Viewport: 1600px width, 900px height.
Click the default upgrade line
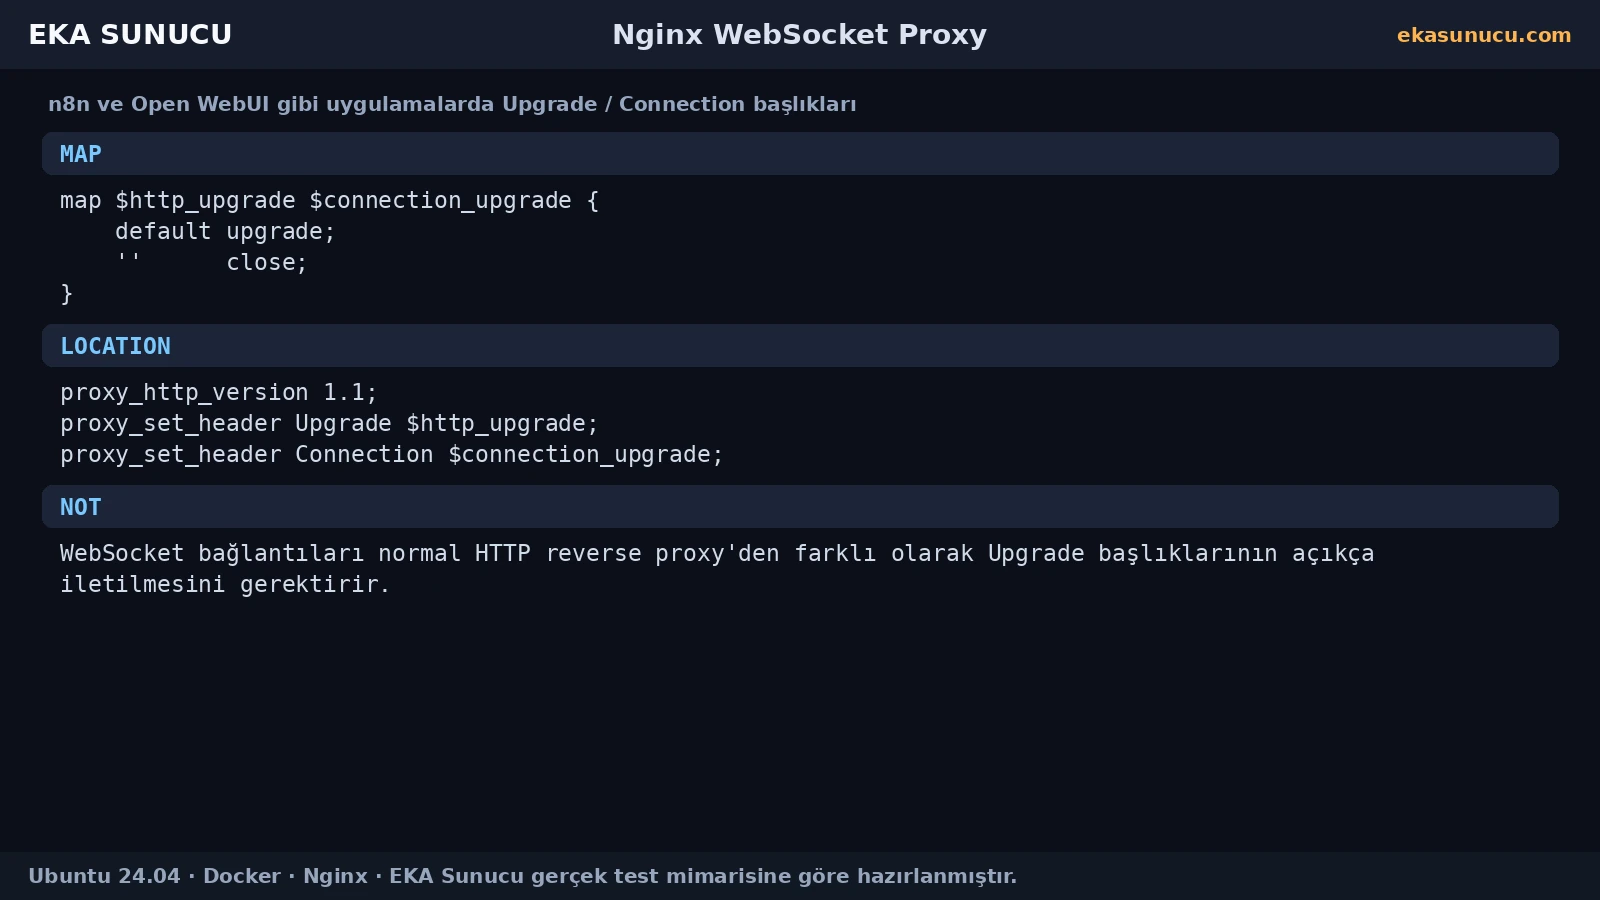pyautogui.click(x=225, y=232)
